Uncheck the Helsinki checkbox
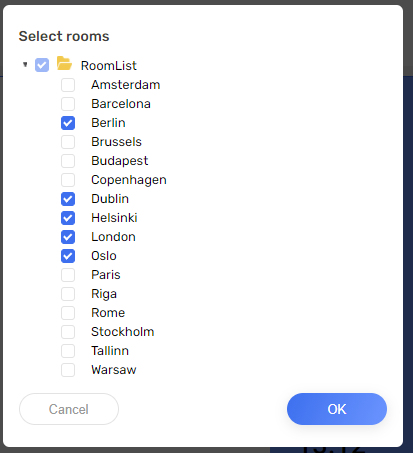 tap(68, 218)
